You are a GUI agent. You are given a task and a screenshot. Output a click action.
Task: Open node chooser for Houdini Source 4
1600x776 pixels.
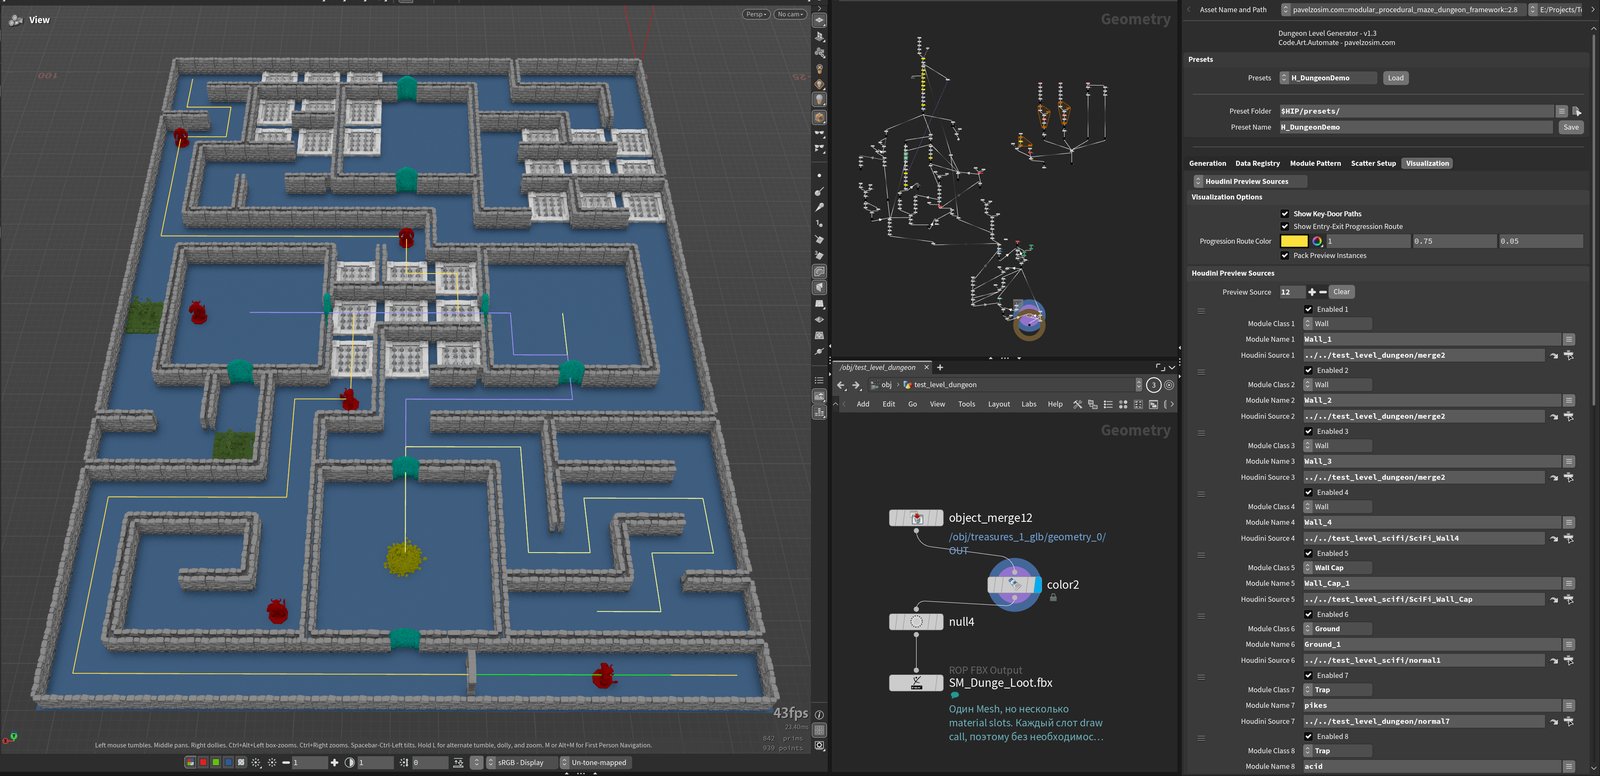pyautogui.click(x=1568, y=538)
